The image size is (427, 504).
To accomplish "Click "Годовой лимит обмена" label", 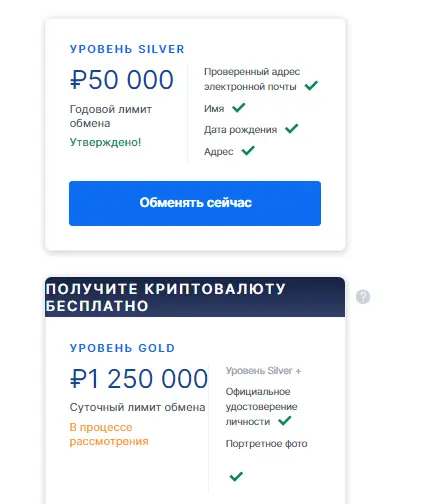I will [x=111, y=116].
